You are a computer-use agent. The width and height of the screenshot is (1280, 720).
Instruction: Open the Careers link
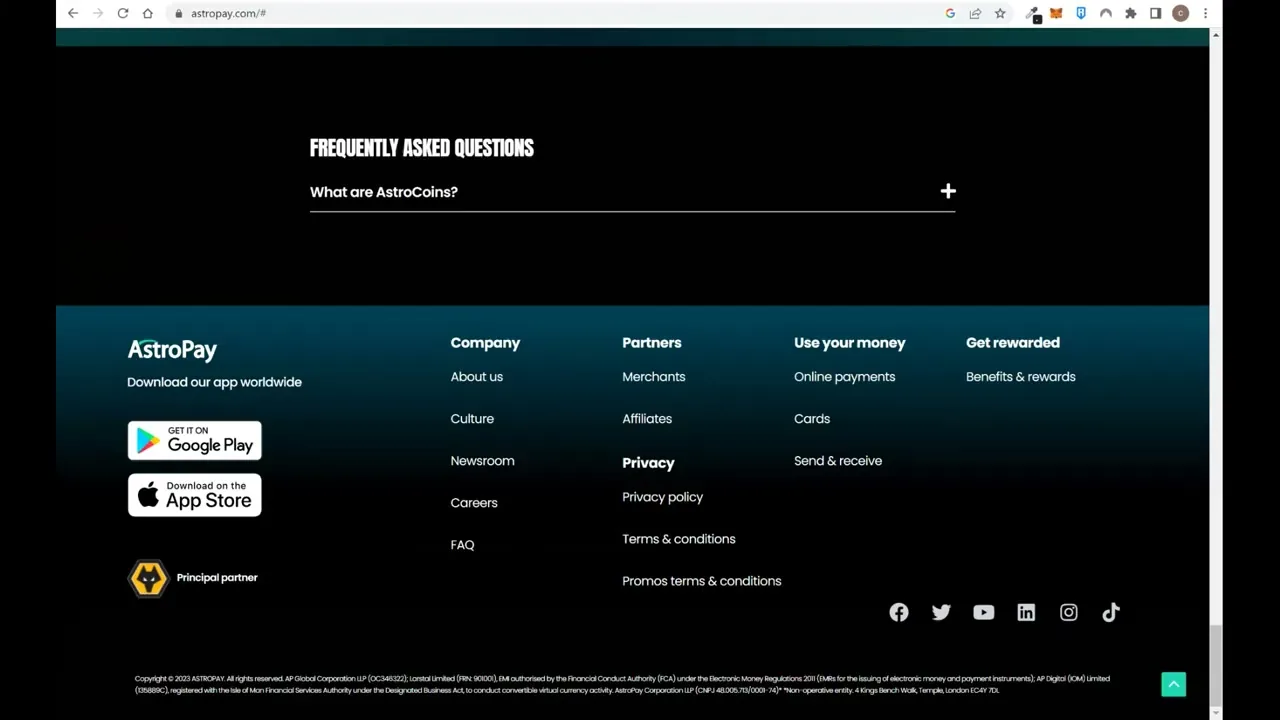point(473,503)
